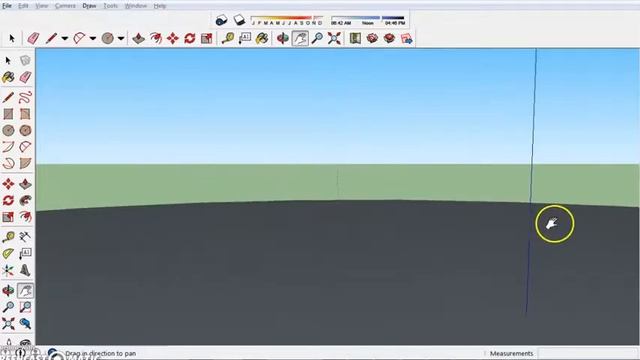Open the Window menu

tap(136, 6)
